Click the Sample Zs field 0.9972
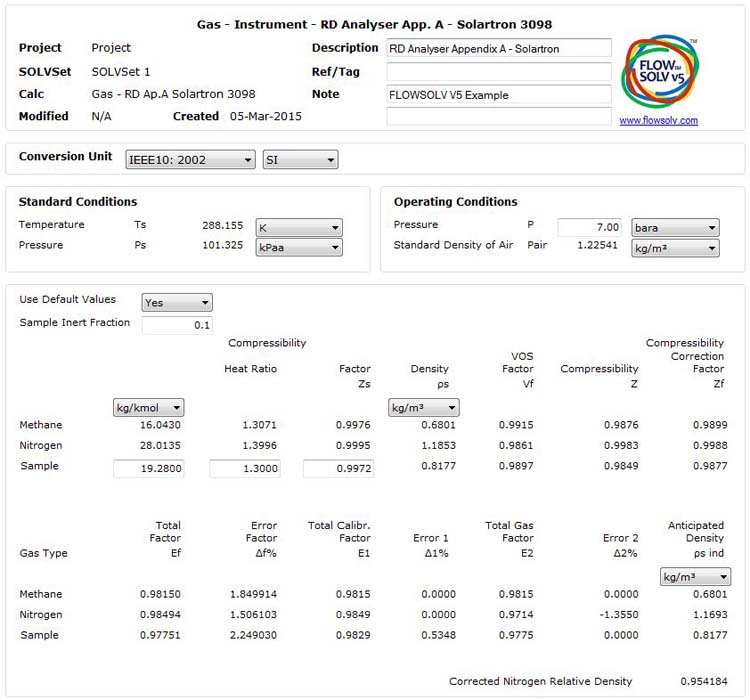The width and height of the screenshot is (750, 700). [x=338, y=468]
